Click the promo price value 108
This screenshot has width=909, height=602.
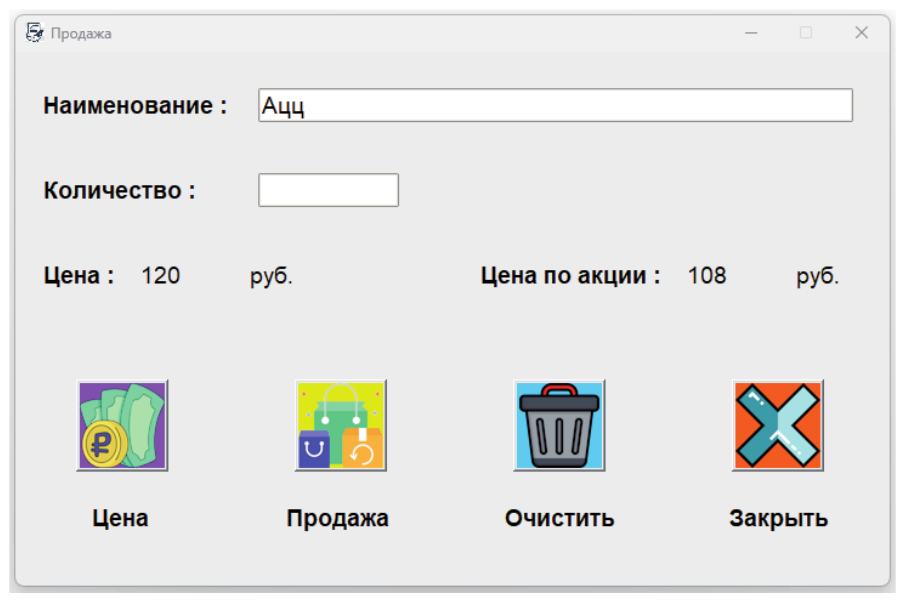(x=707, y=276)
